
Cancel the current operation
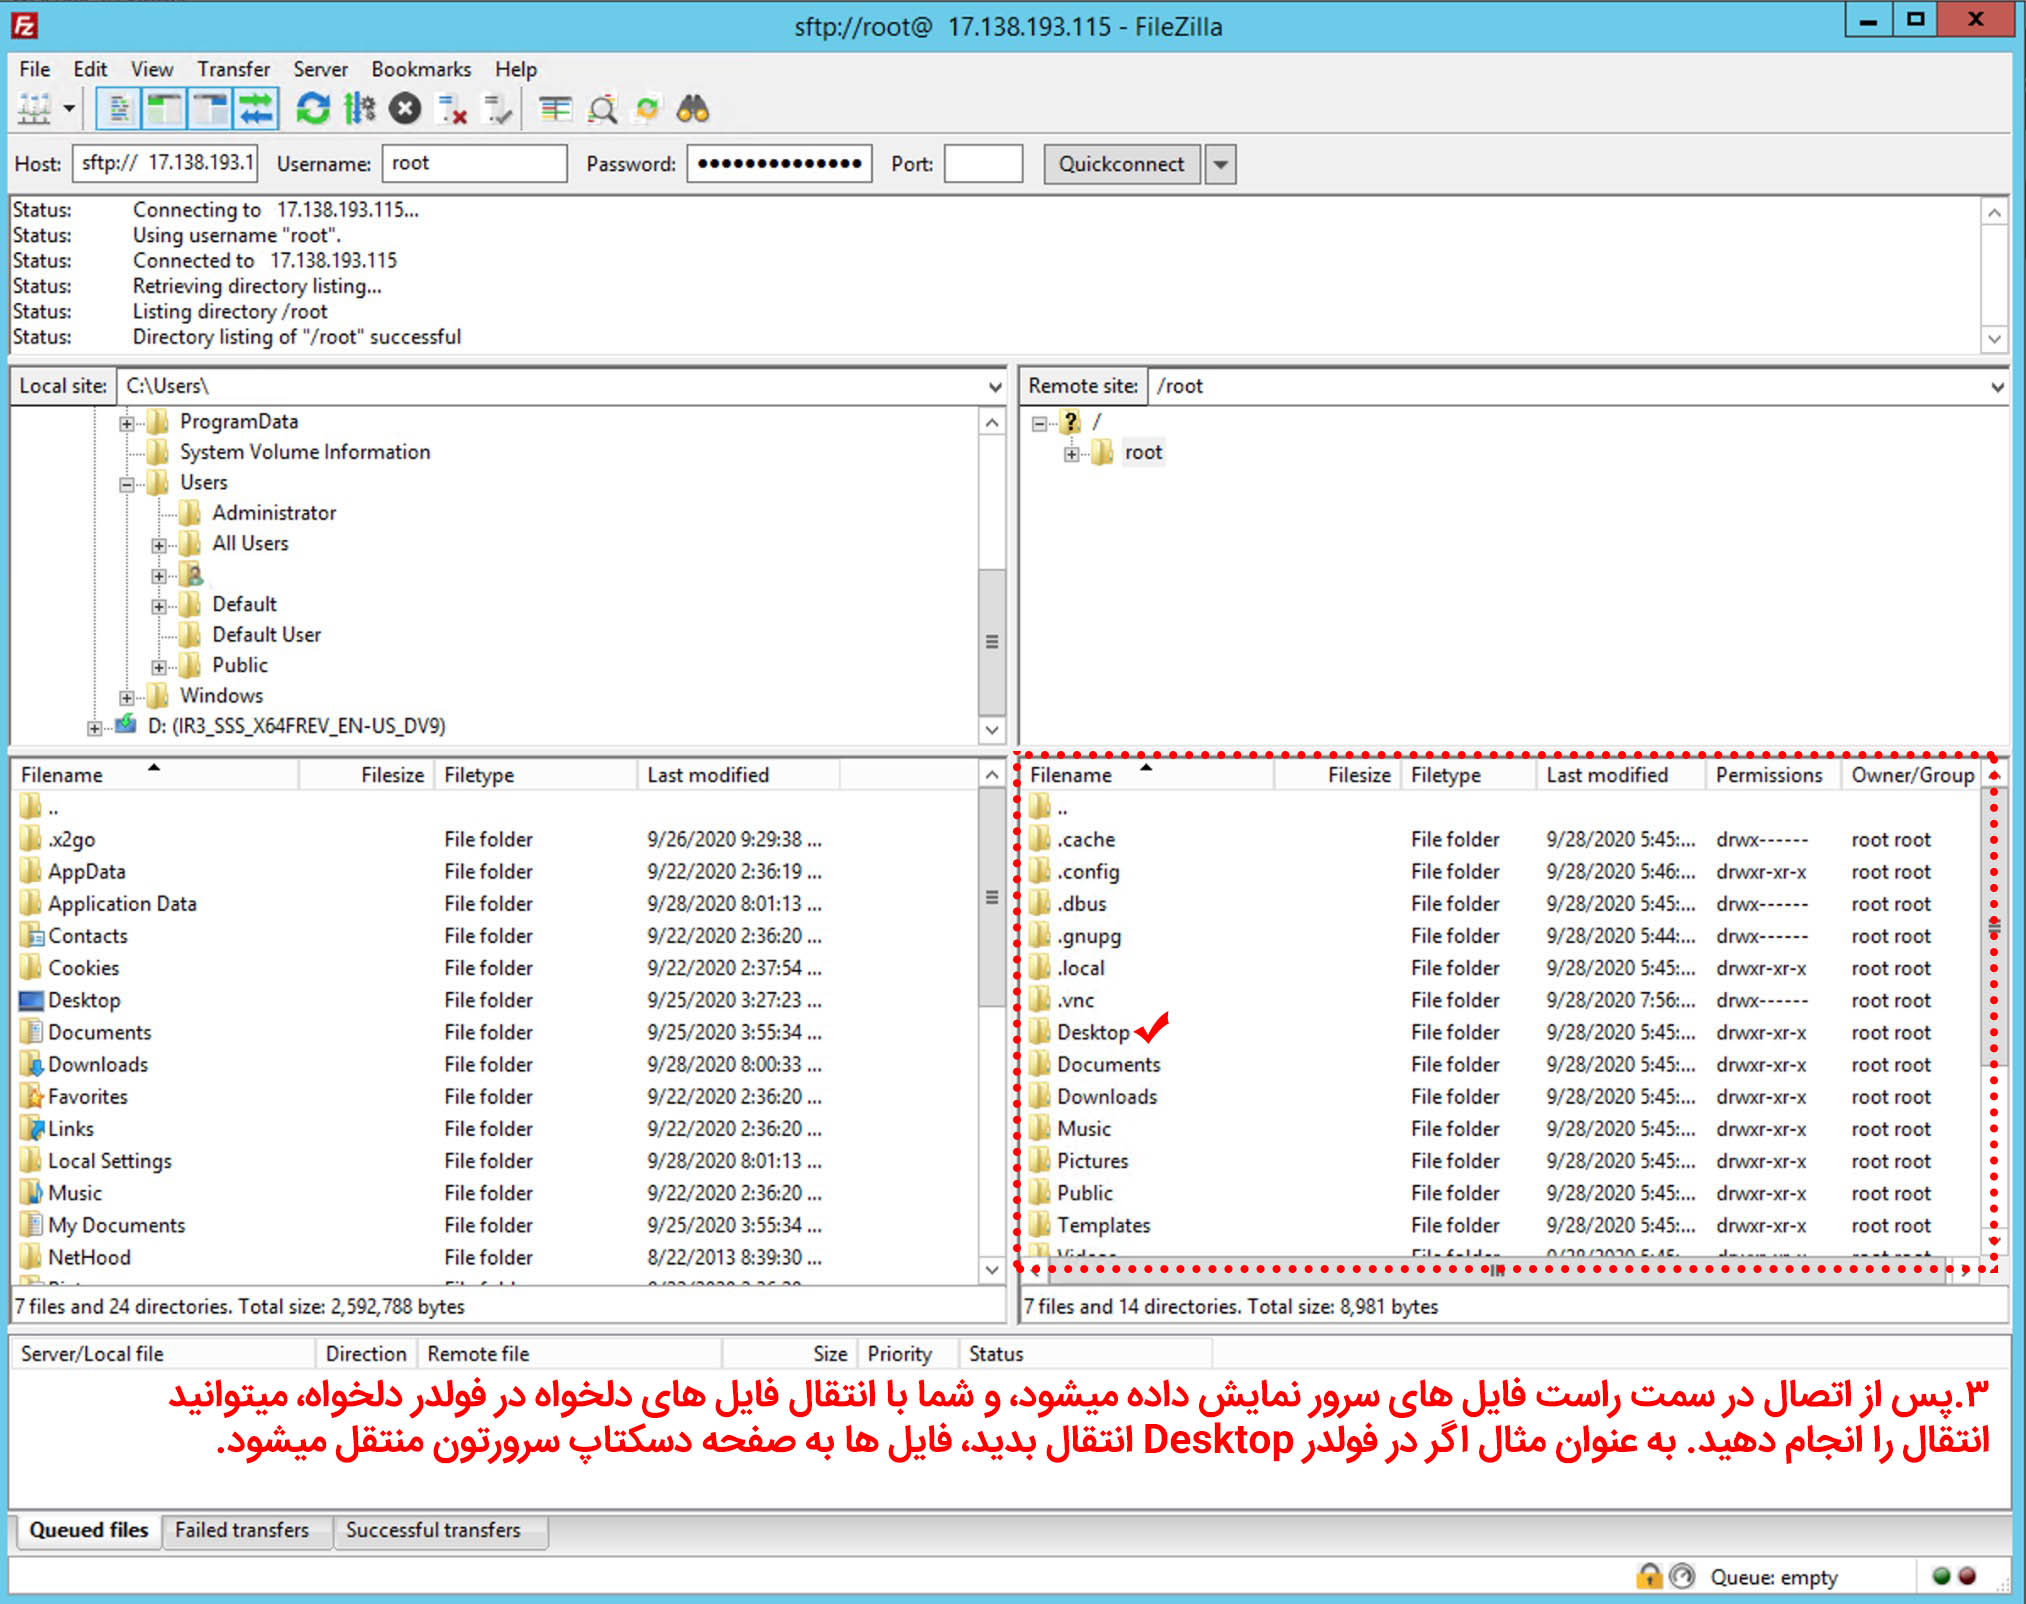(405, 109)
